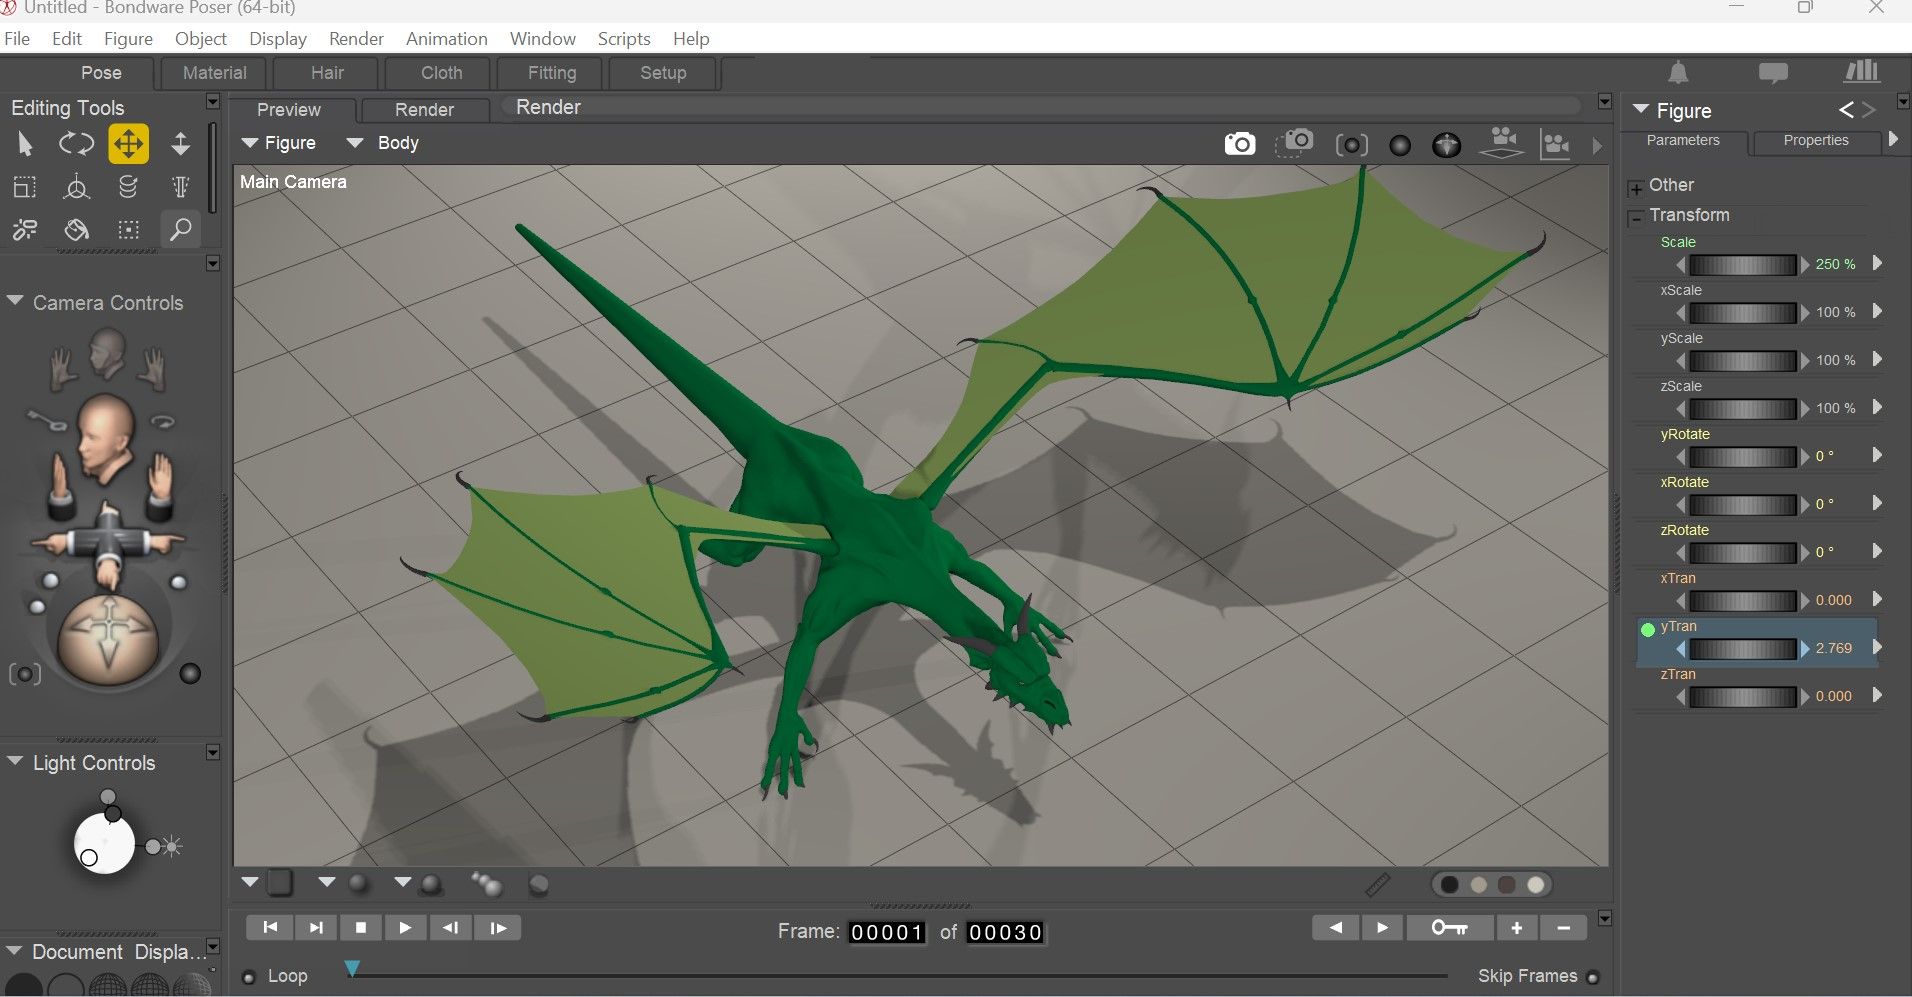Switch to the Properties tab
1912x997 pixels.
[x=1816, y=141]
